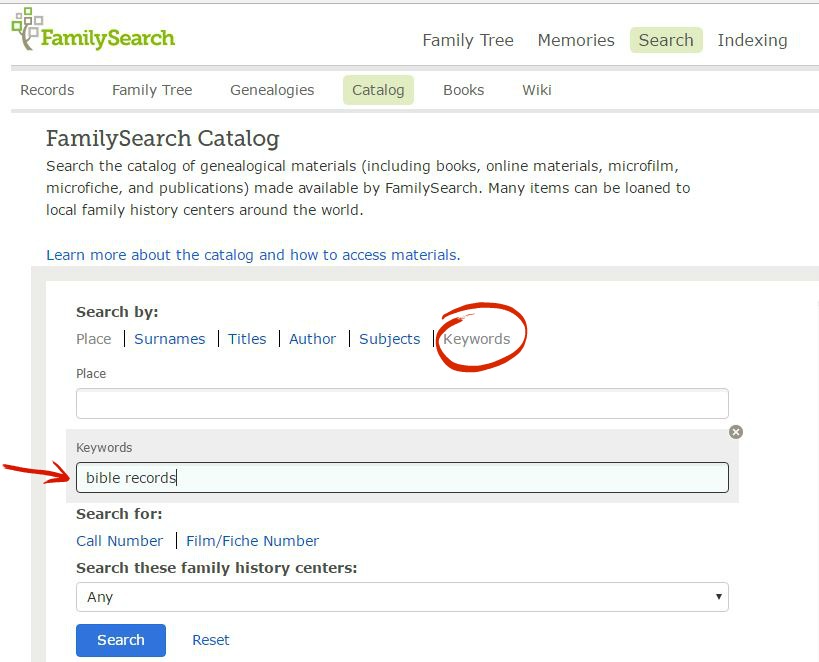Screen dimensions: 819x662
Task: Choose the Keywords search-by option
Action: [x=476, y=339]
